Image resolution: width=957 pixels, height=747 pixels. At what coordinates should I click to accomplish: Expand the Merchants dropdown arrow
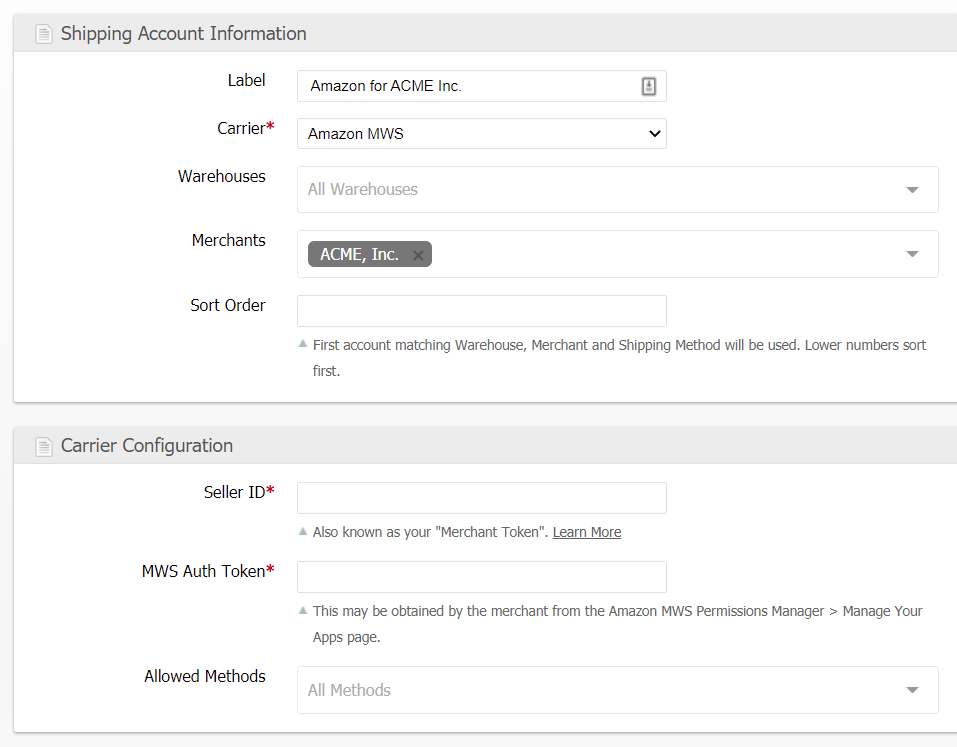pyautogui.click(x=912, y=254)
